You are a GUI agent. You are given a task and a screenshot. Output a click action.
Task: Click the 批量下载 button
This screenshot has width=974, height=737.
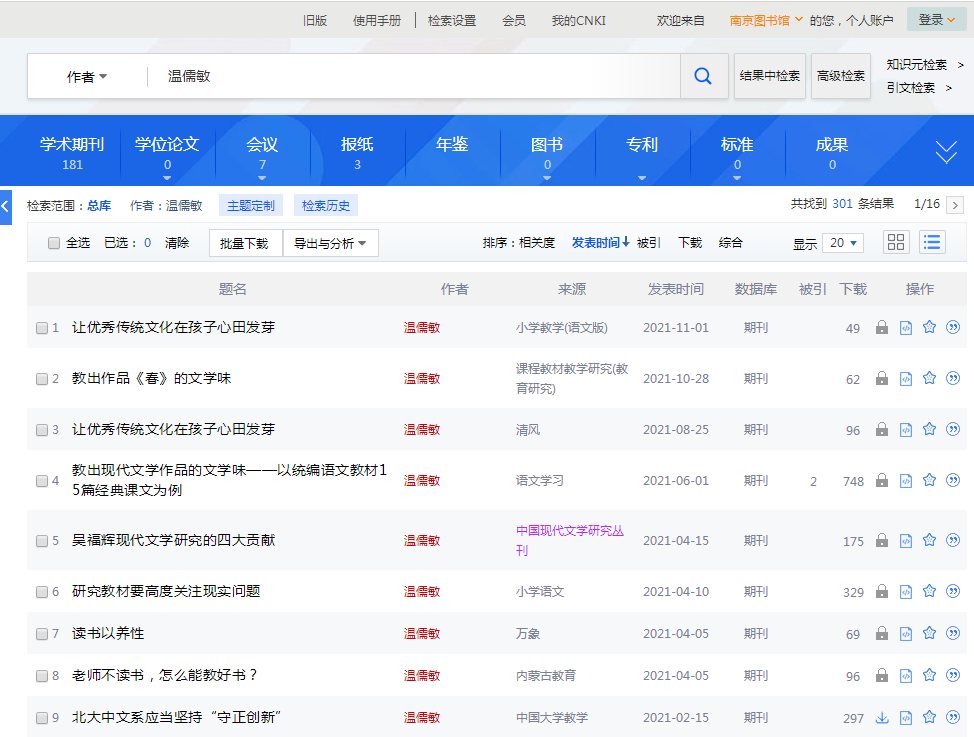(x=245, y=243)
